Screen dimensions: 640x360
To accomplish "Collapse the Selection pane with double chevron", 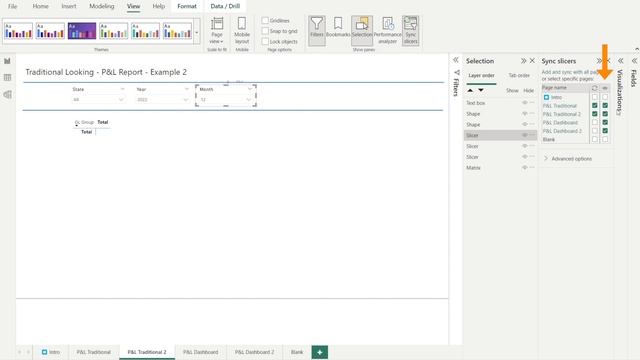I will point(523,61).
